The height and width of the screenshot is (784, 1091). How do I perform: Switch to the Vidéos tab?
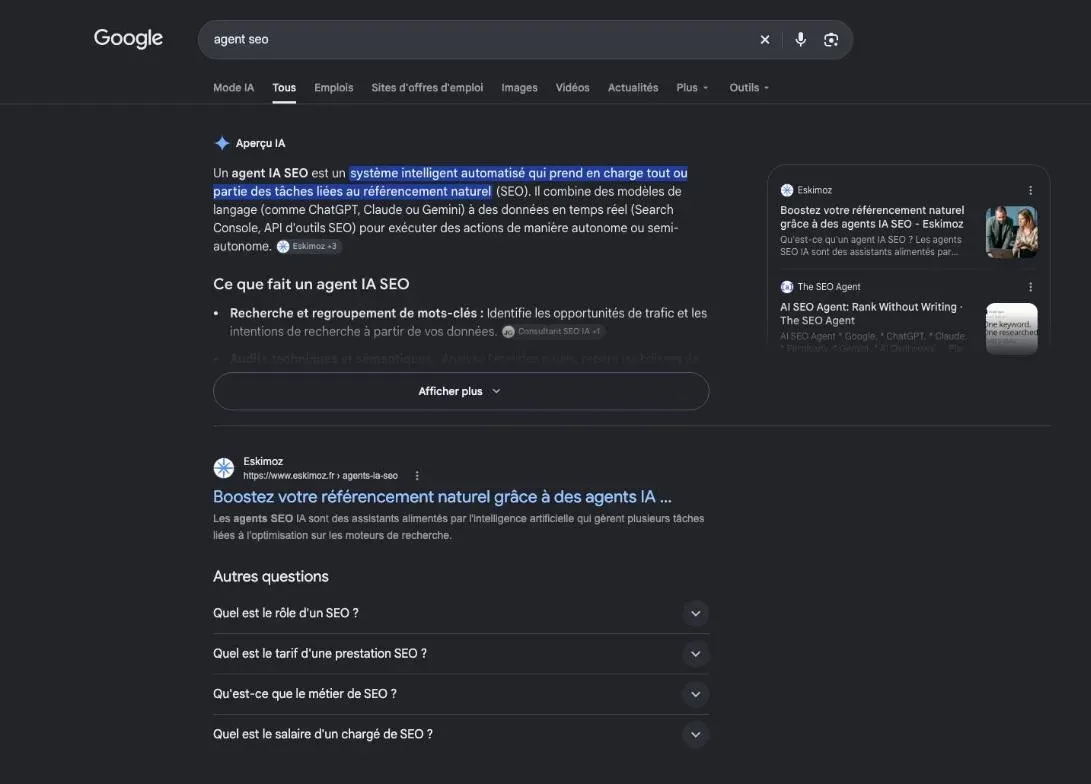point(572,88)
